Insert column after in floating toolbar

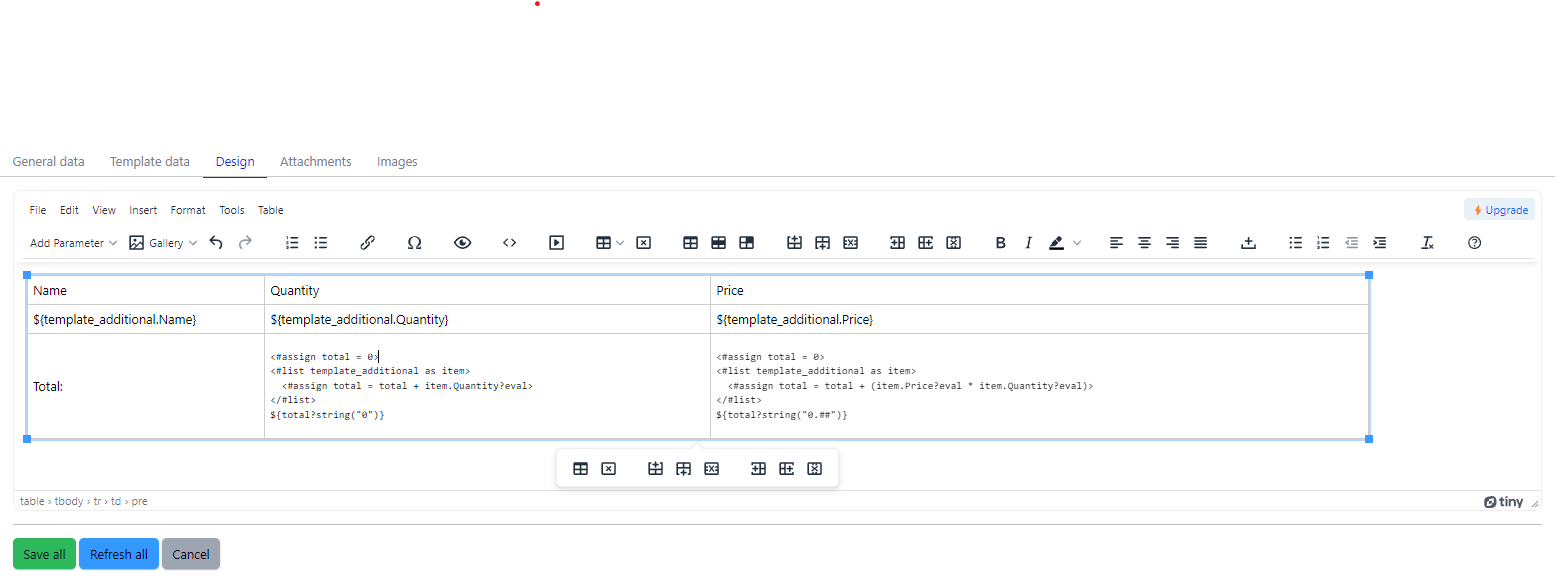pos(786,468)
